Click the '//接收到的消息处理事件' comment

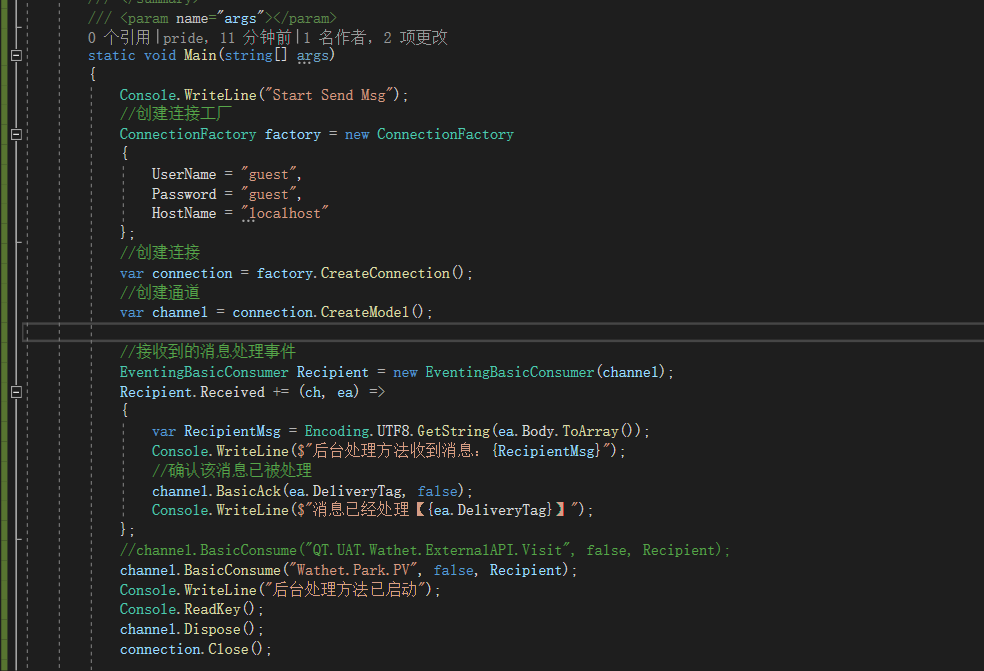point(208,352)
